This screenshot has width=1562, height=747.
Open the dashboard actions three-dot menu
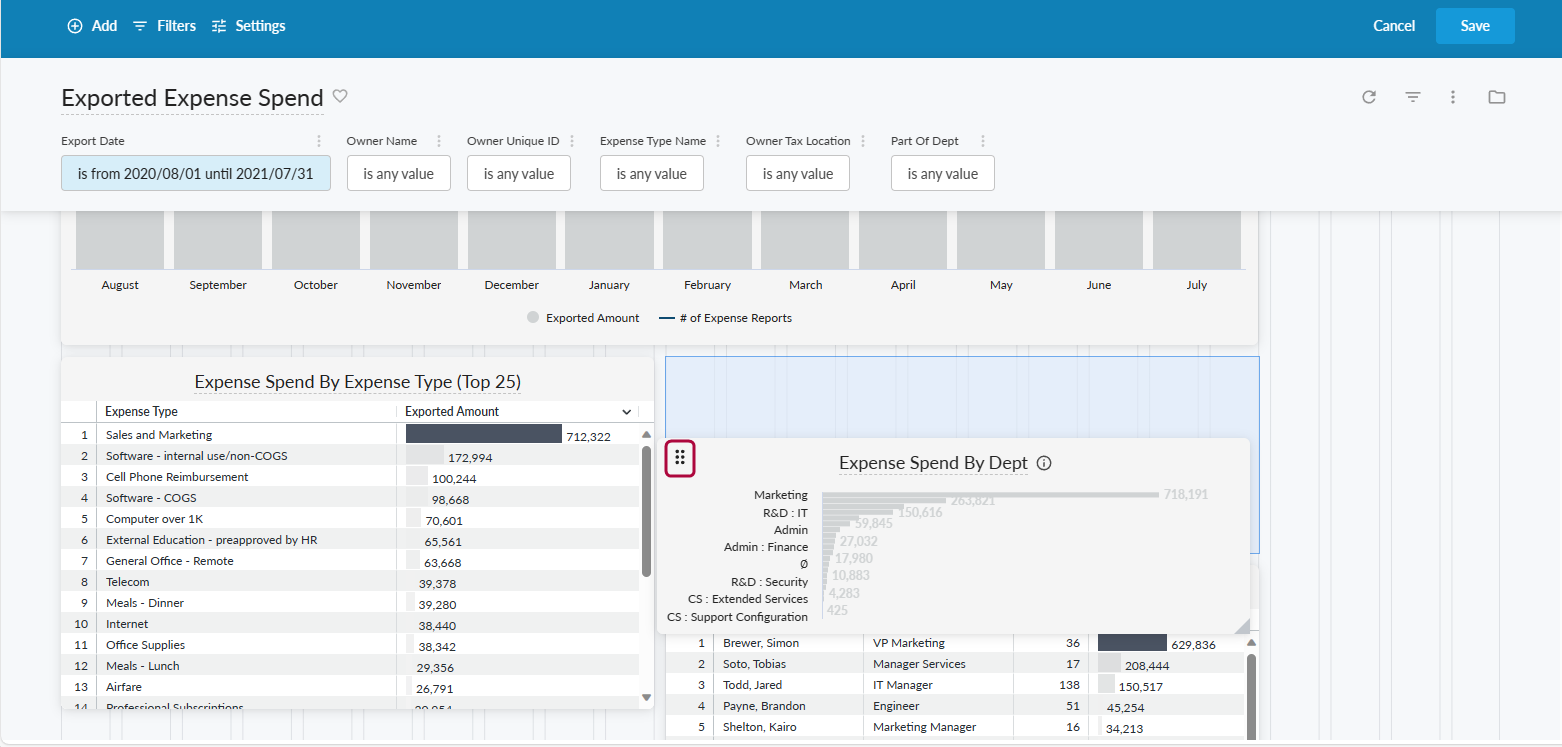[x=1453, y=97]
